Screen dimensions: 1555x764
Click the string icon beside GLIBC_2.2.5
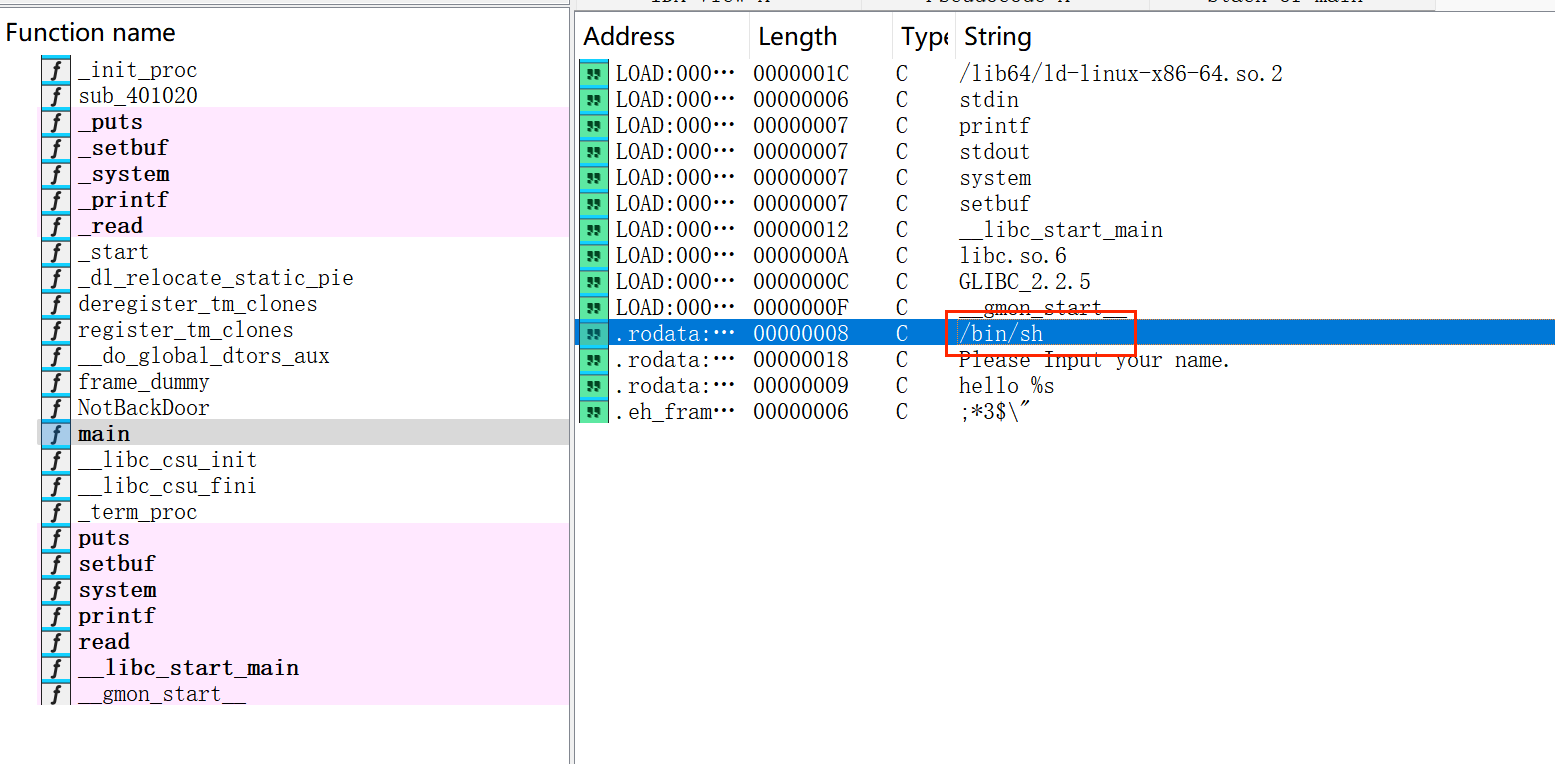point(593,281)
